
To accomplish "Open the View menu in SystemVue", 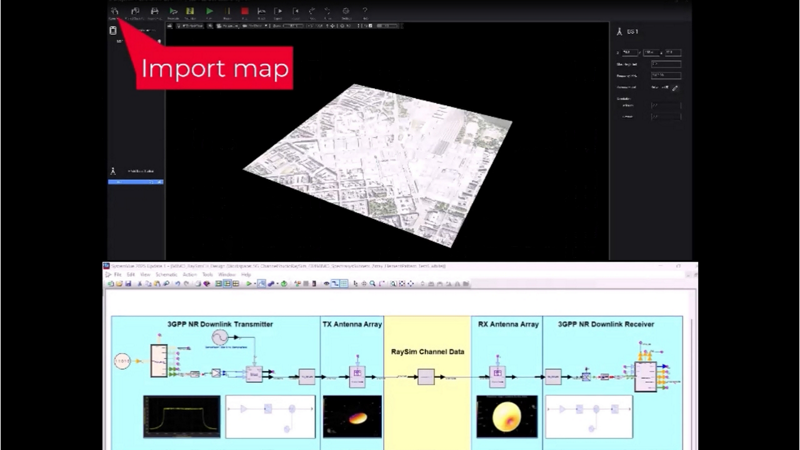I will (x=145, y=274).
